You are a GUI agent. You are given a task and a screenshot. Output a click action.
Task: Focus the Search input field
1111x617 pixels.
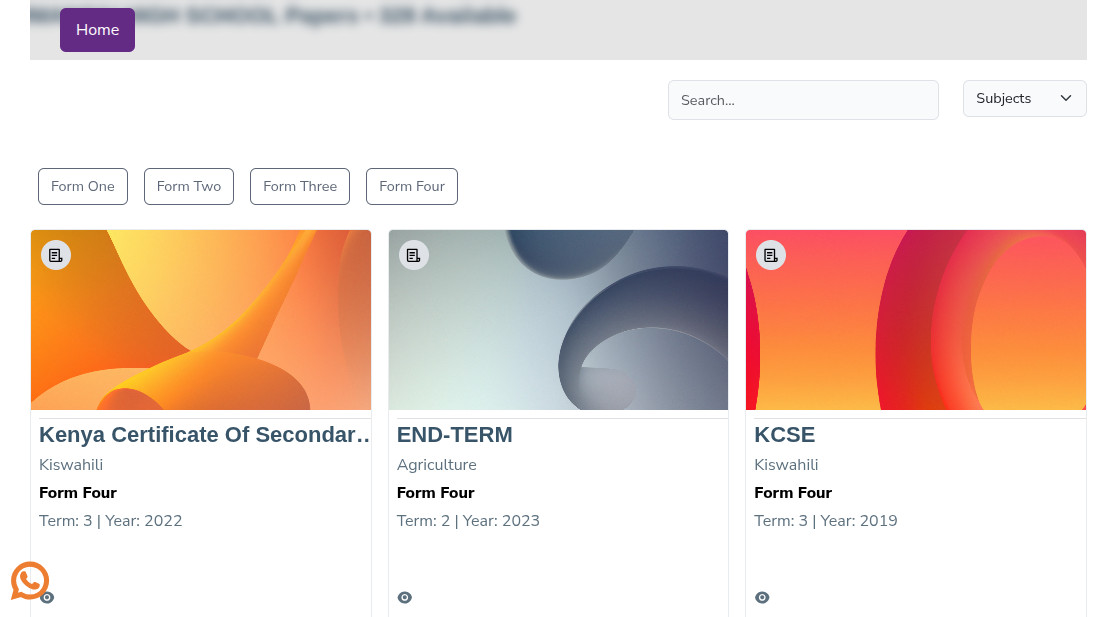coord(803,100)
